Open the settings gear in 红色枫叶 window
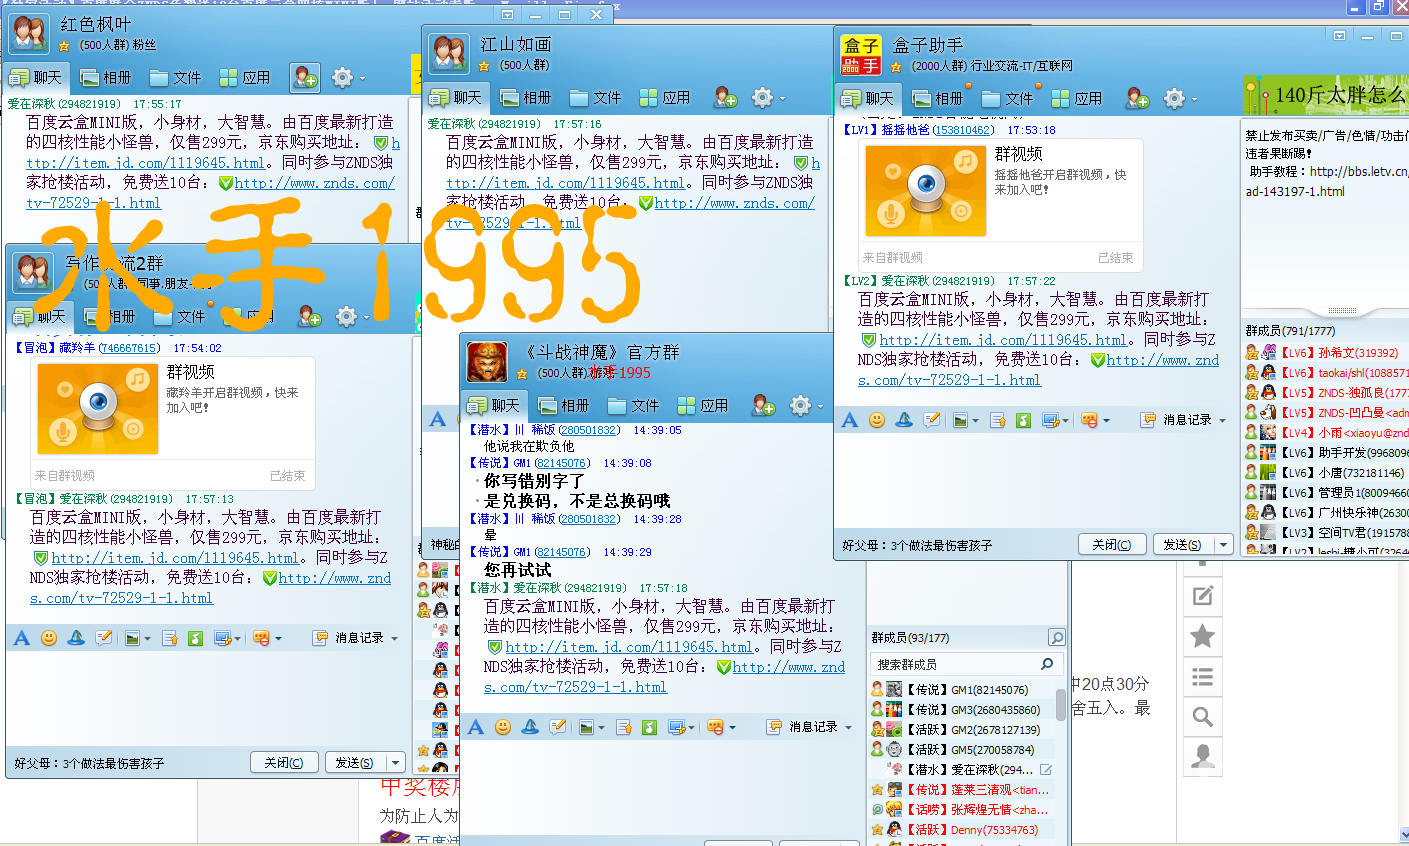 pos(342,77)
